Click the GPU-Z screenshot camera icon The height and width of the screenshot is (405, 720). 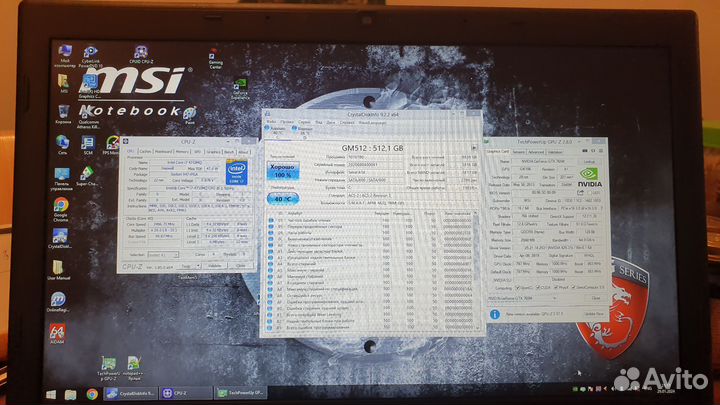(585, 151)
